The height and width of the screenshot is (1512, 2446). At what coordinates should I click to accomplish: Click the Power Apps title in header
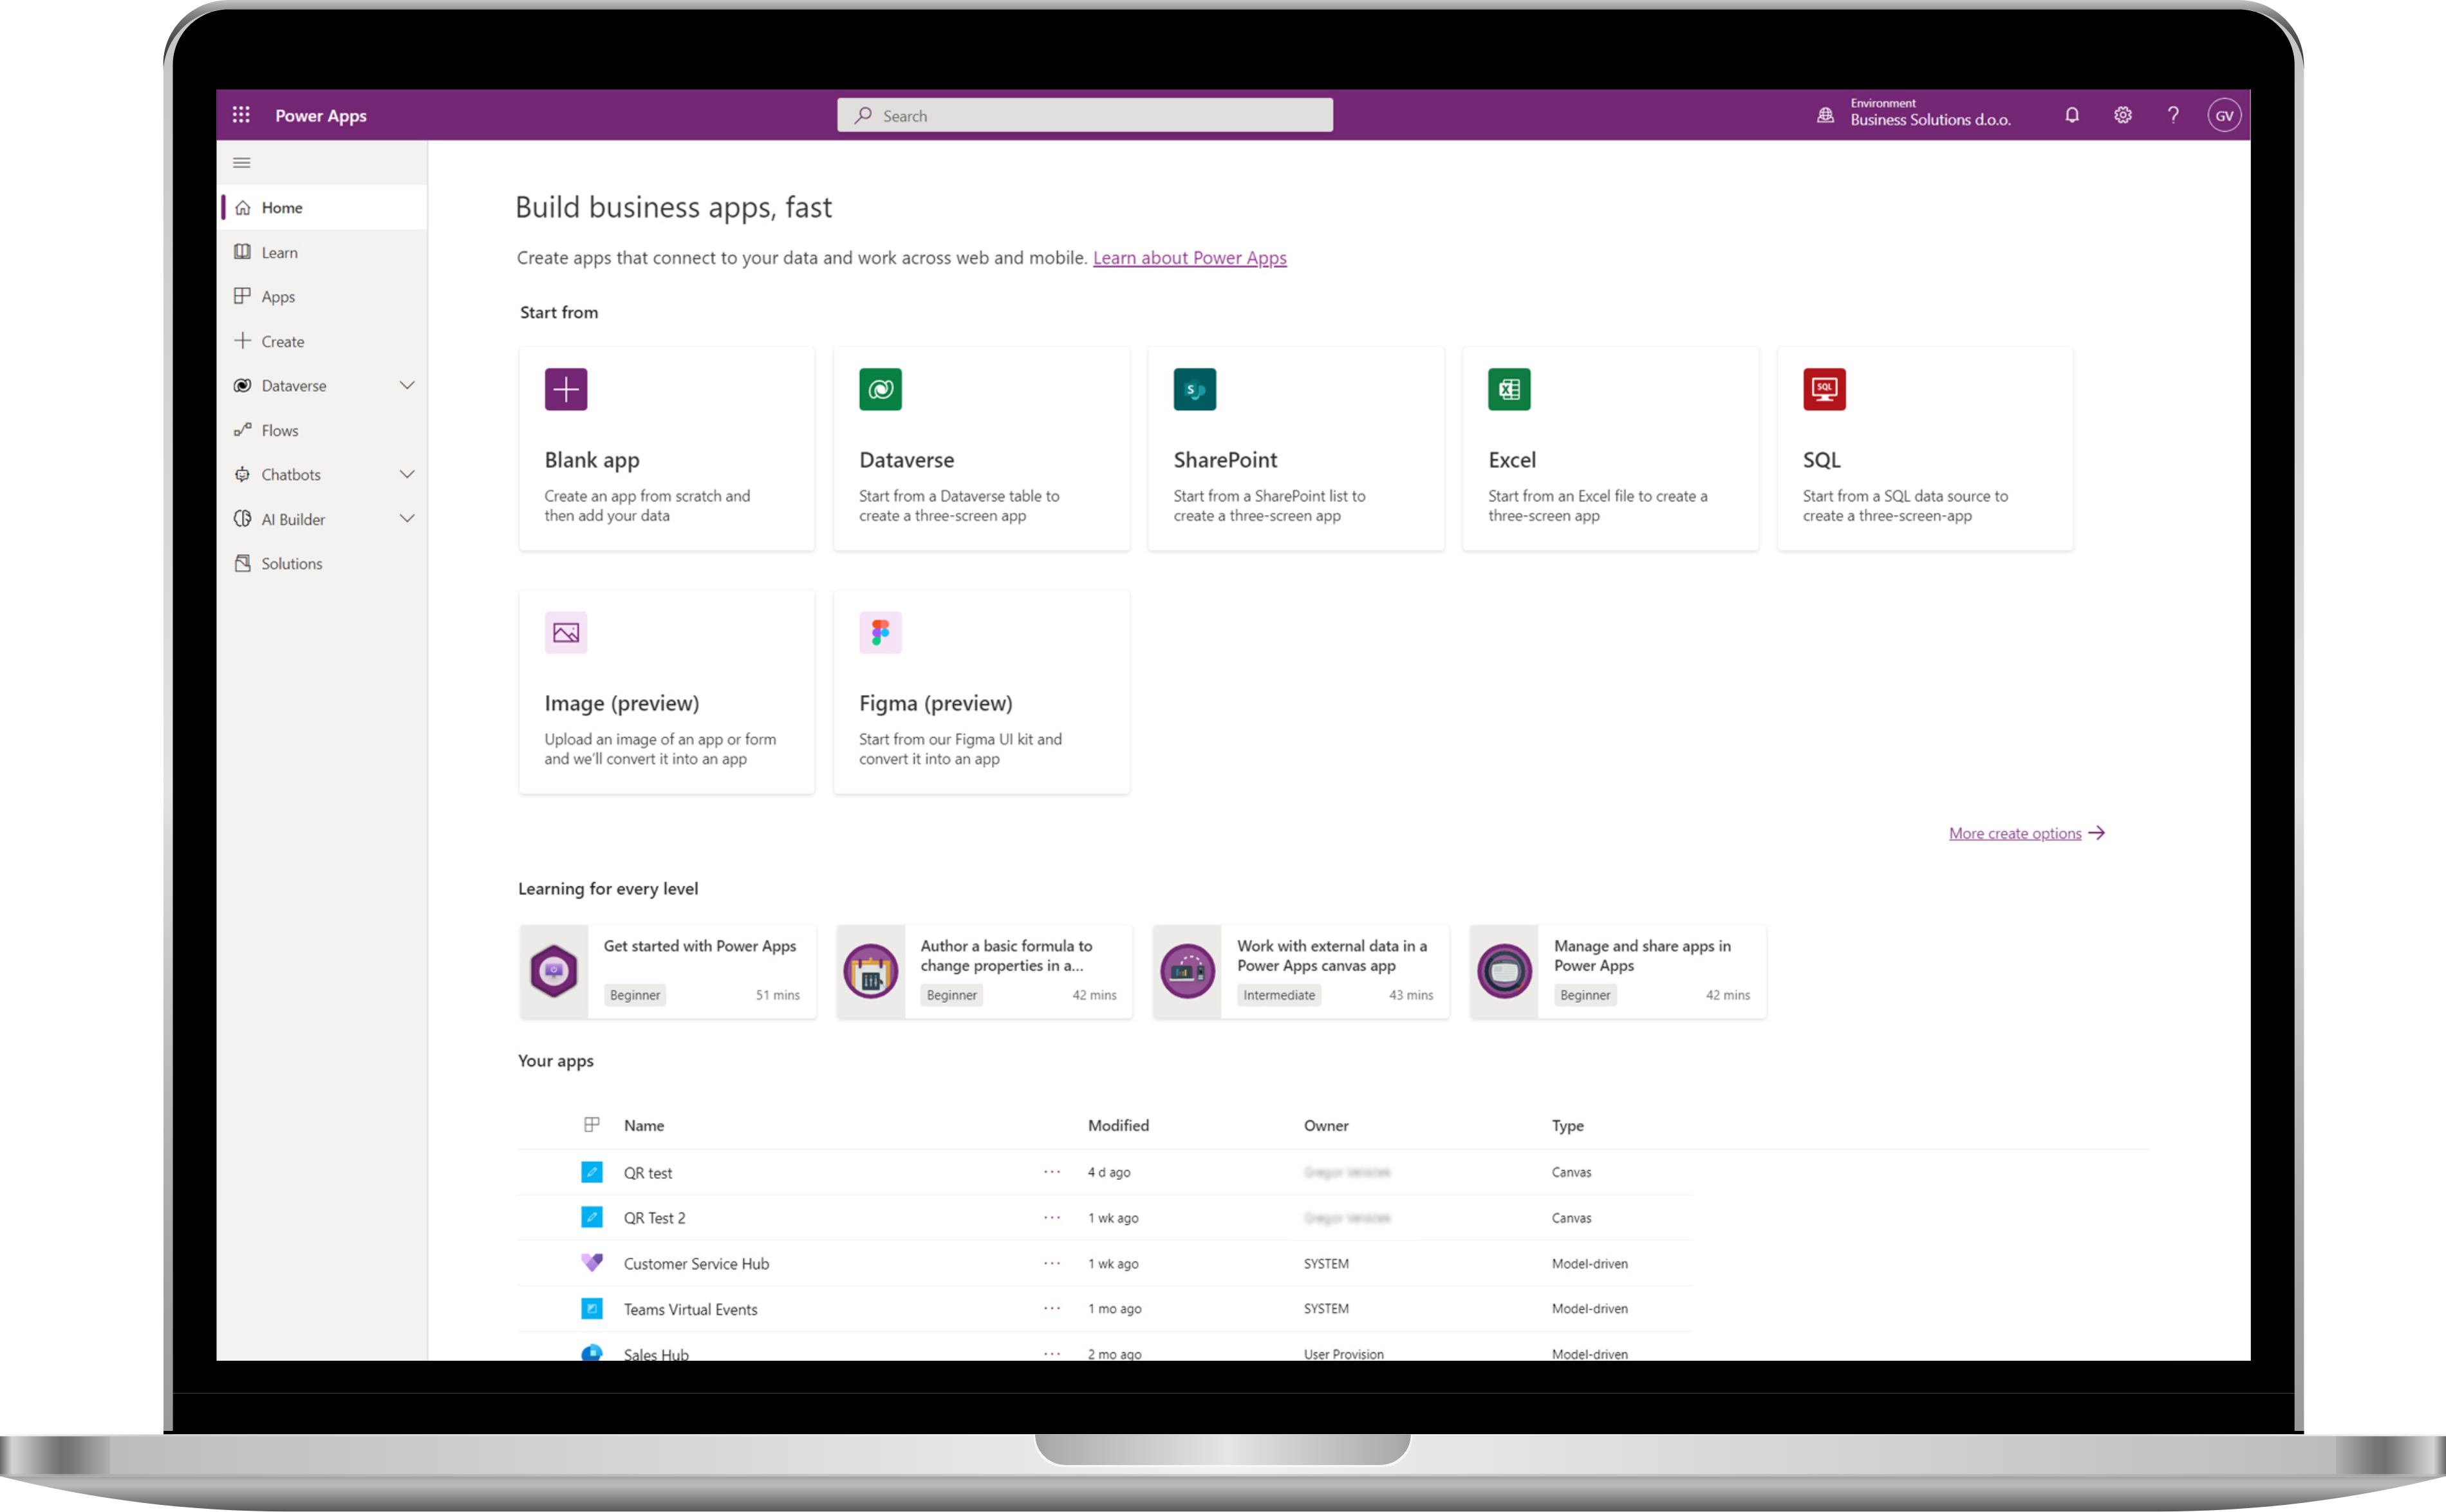(320, 116)
